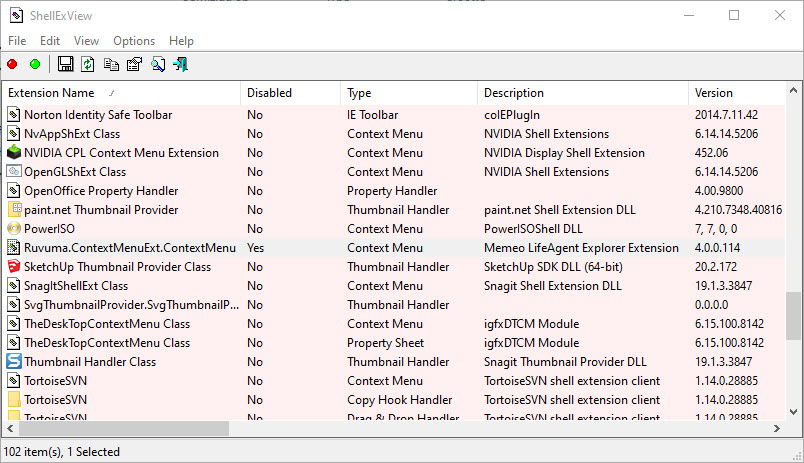Click the 'Copy Hook Handler' type cell
This screenshot has height=463, width=804.
click(399, 399)
